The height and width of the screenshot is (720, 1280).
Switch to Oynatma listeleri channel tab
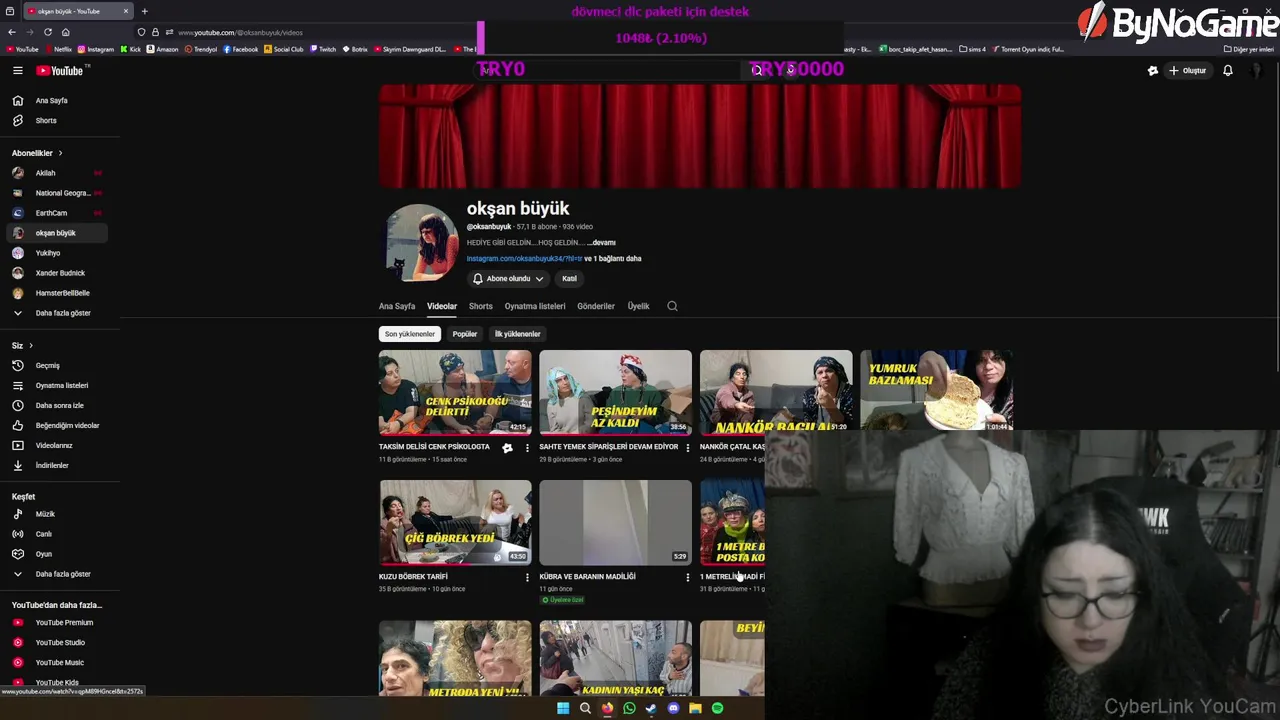tap(535, 306)
